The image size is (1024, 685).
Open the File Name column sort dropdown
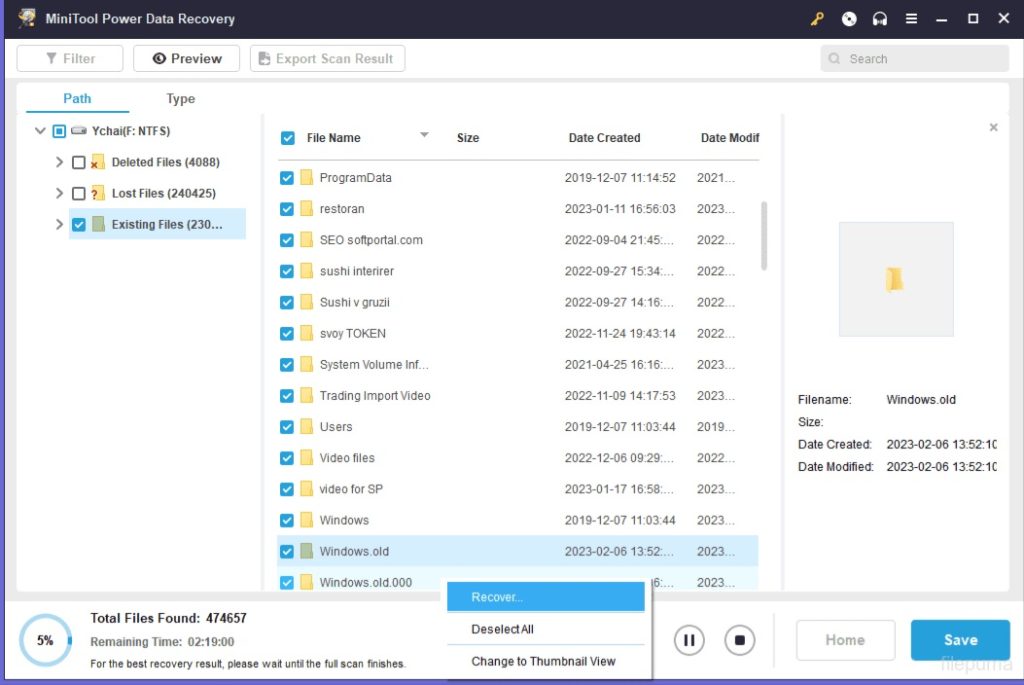click(424, 135)
